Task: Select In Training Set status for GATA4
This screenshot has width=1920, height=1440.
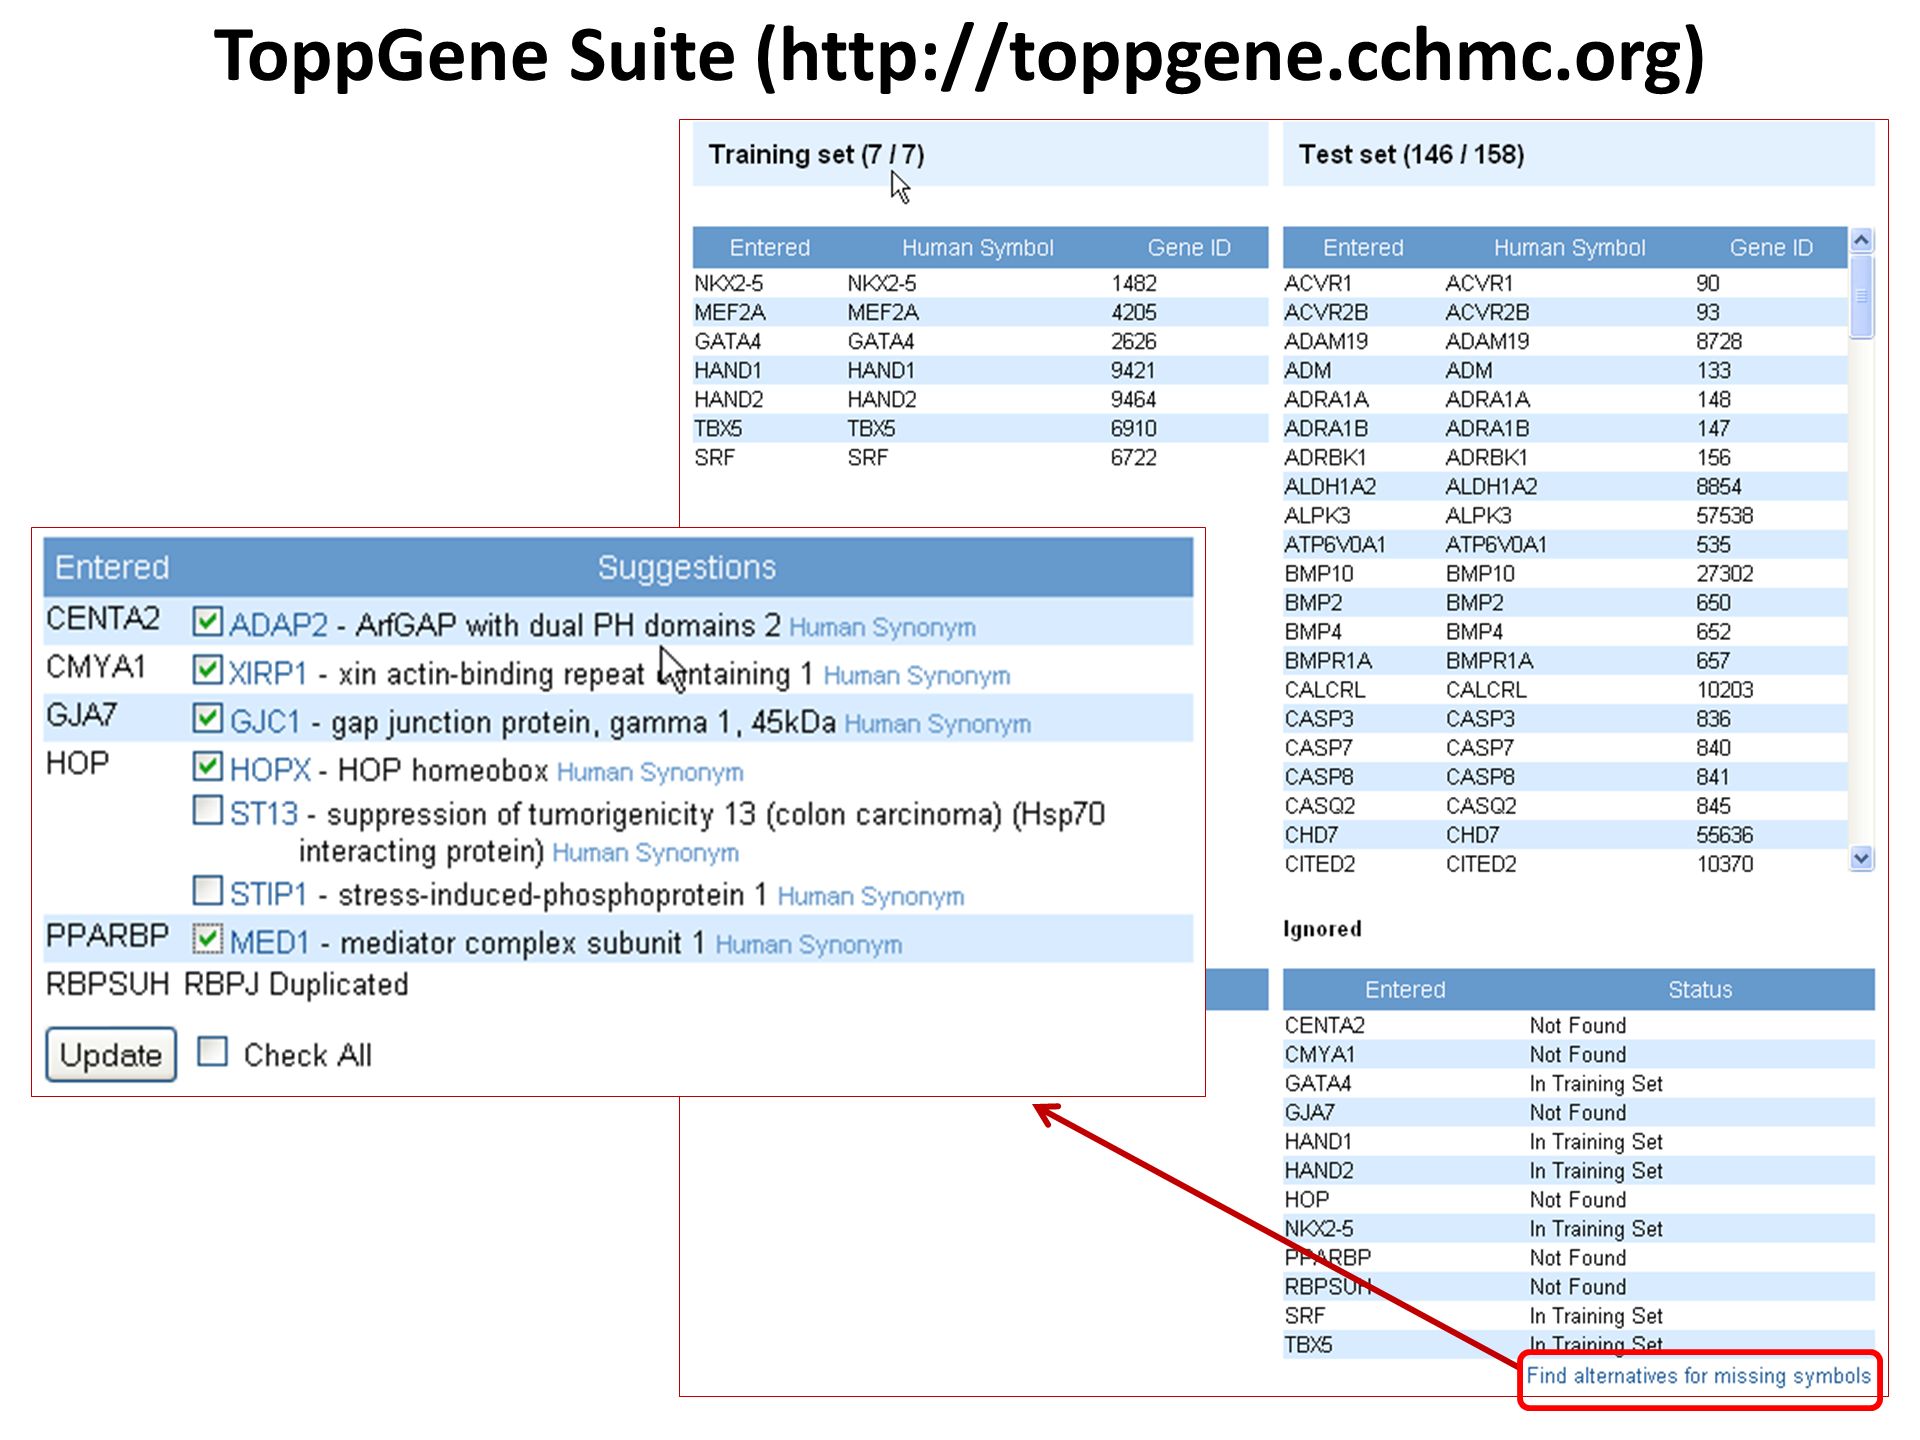Action: (x=1596, y=1083)
